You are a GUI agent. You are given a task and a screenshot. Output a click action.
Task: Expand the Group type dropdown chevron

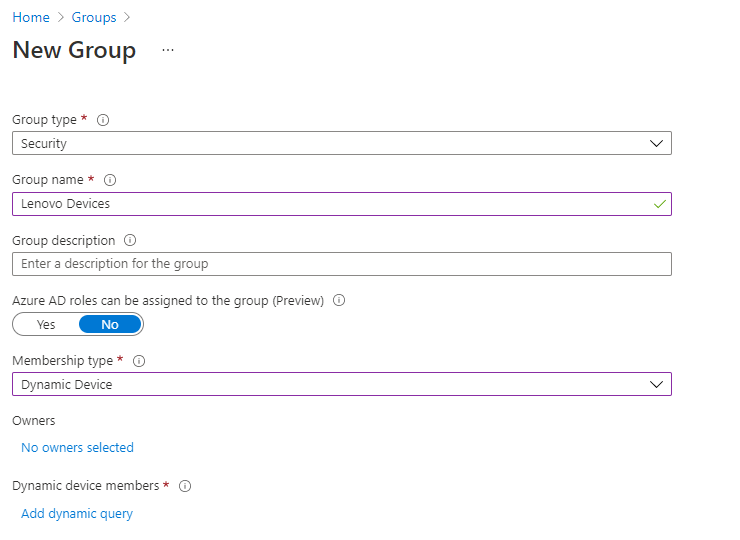656,143
